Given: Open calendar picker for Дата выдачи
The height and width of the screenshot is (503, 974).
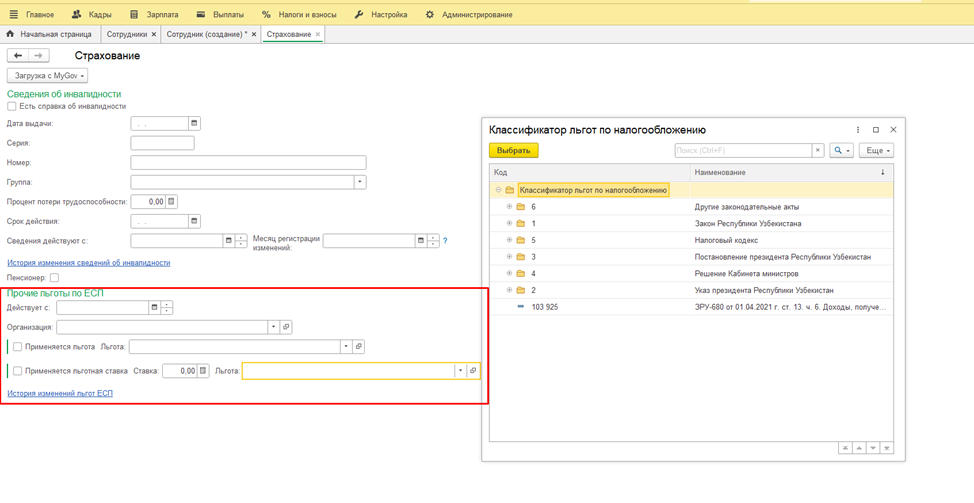Looking at the screenshot, I should [194, 124].
